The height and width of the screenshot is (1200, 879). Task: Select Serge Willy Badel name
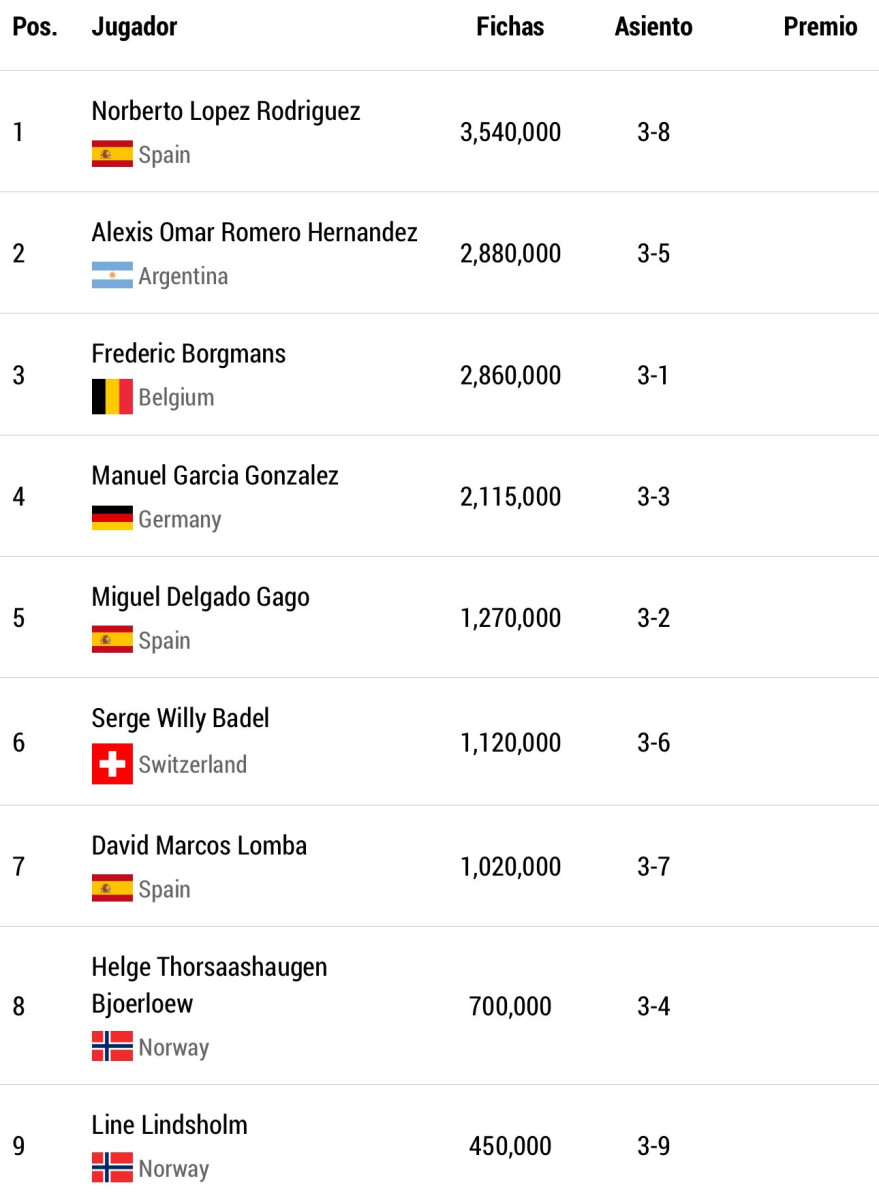point(181,718)
